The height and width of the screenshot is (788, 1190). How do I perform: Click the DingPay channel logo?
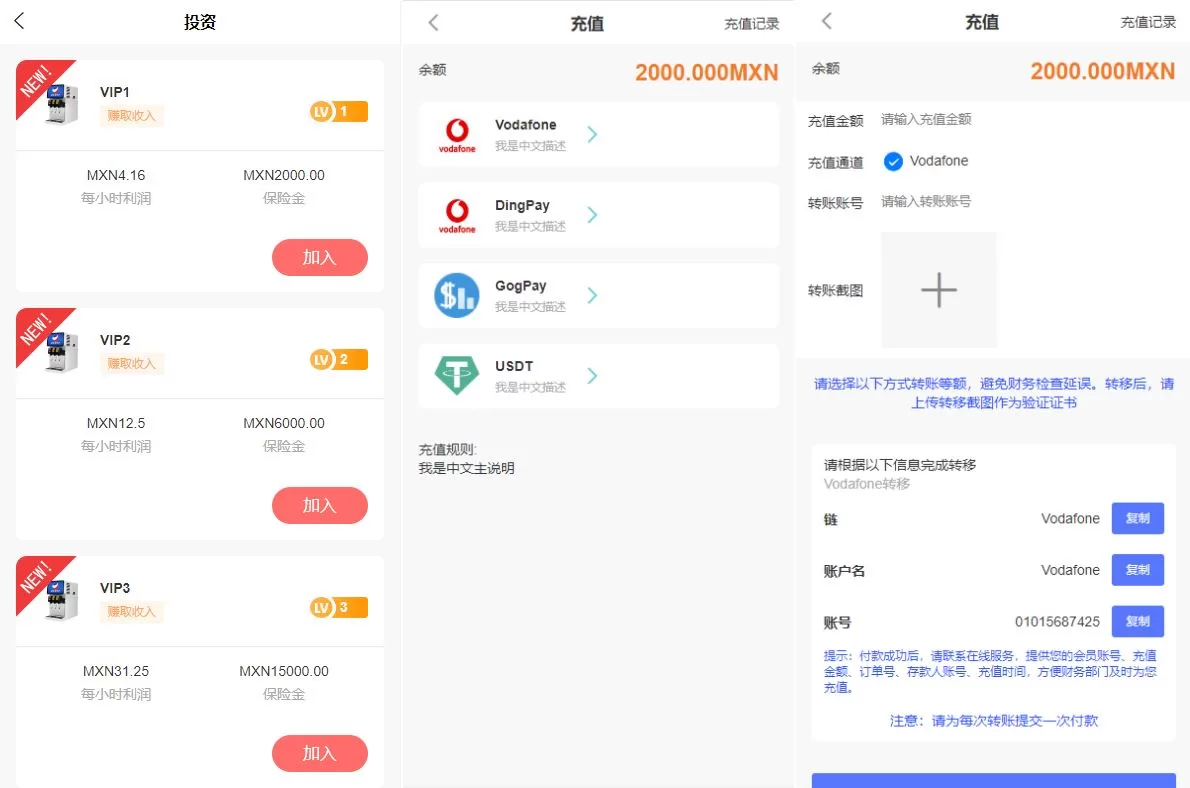[457, 216]
